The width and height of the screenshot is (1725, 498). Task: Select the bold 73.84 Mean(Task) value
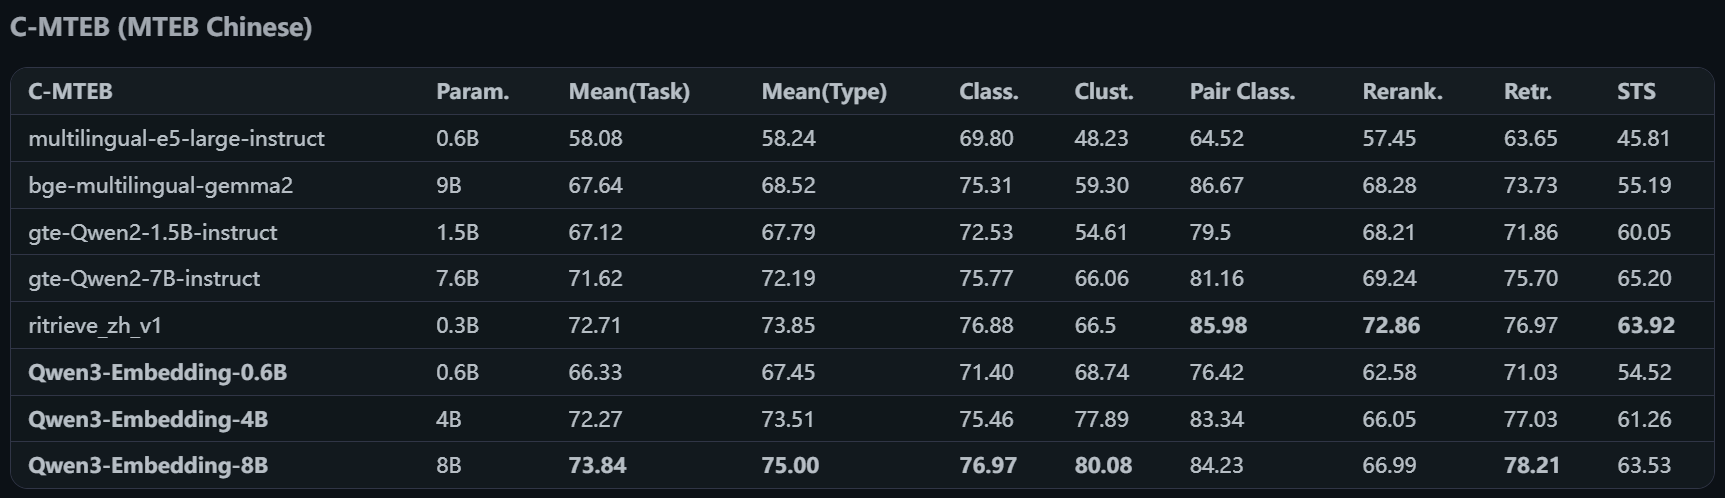point(597,466)
